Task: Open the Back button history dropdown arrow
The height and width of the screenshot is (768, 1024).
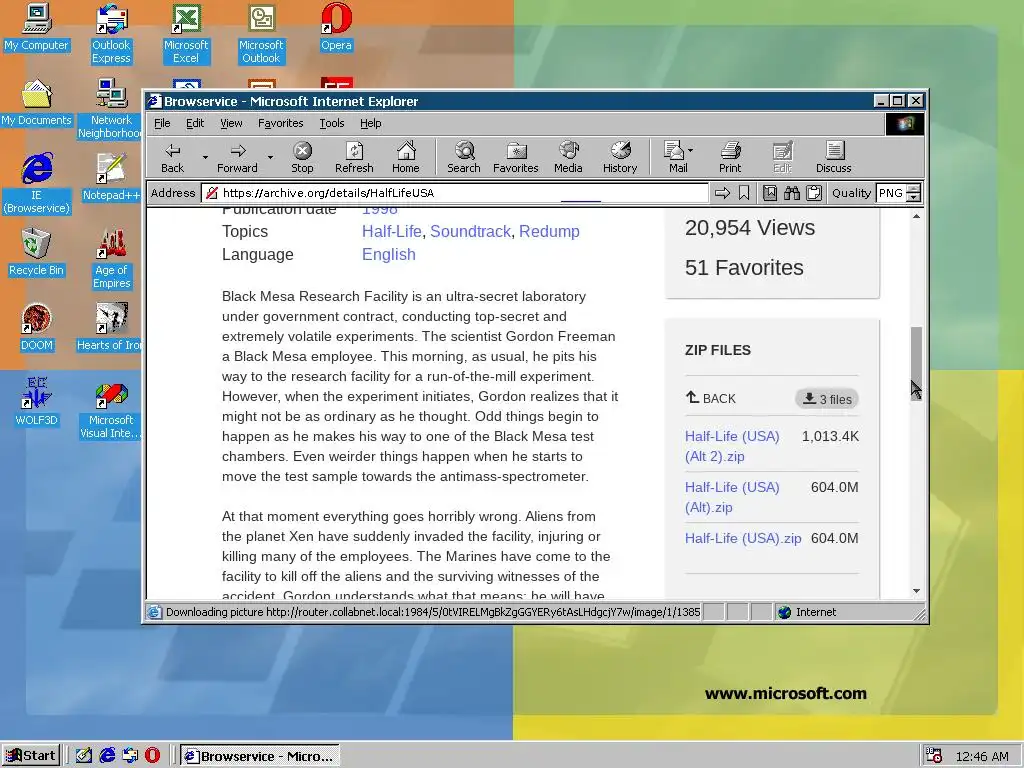Action: pos(205,157)
